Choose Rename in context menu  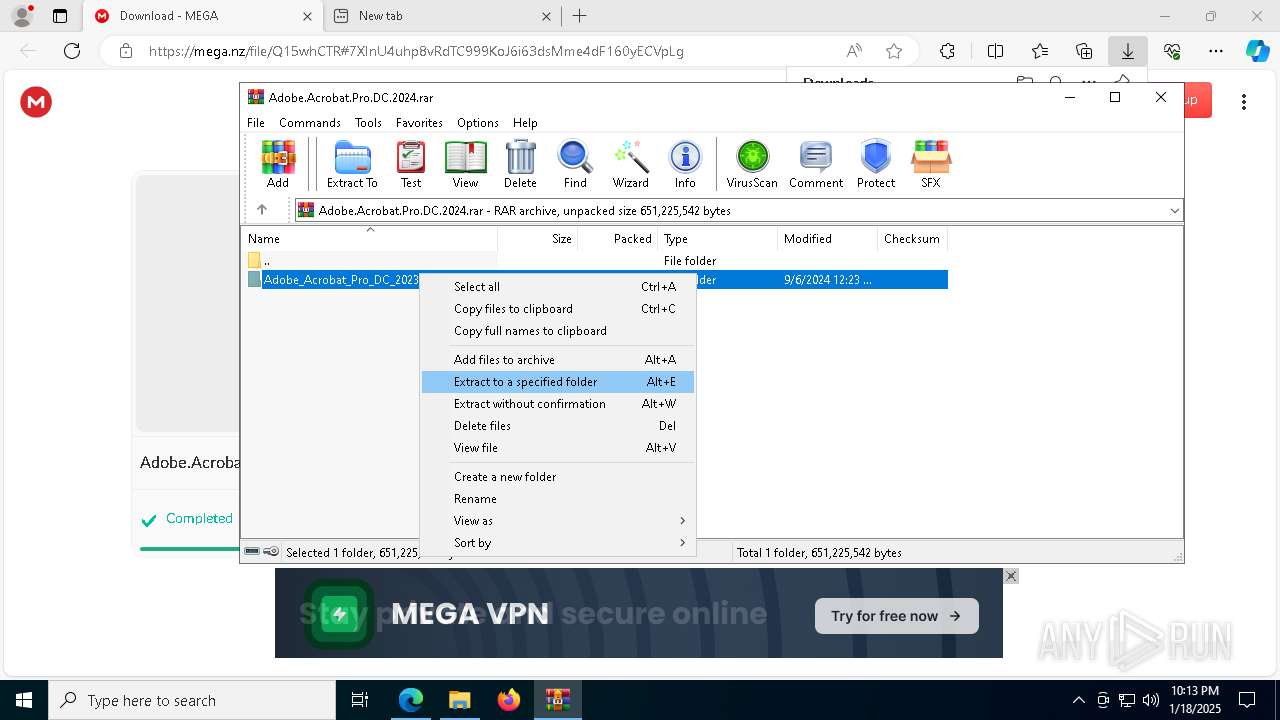click(x=557, y=499)
